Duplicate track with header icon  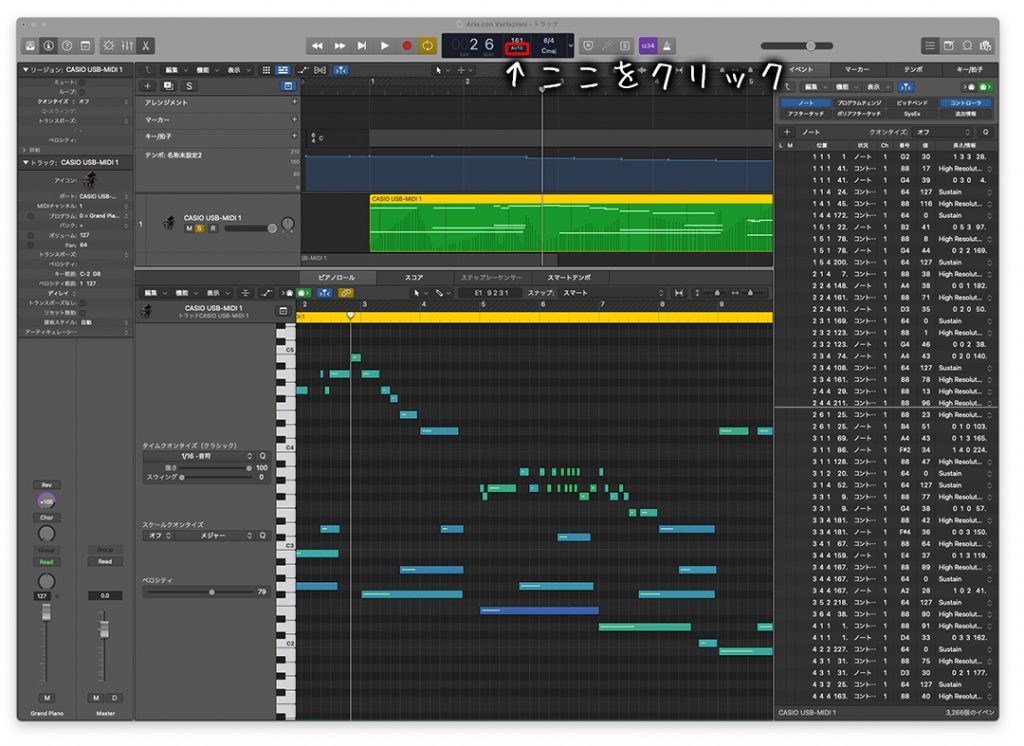click(168, 86)
